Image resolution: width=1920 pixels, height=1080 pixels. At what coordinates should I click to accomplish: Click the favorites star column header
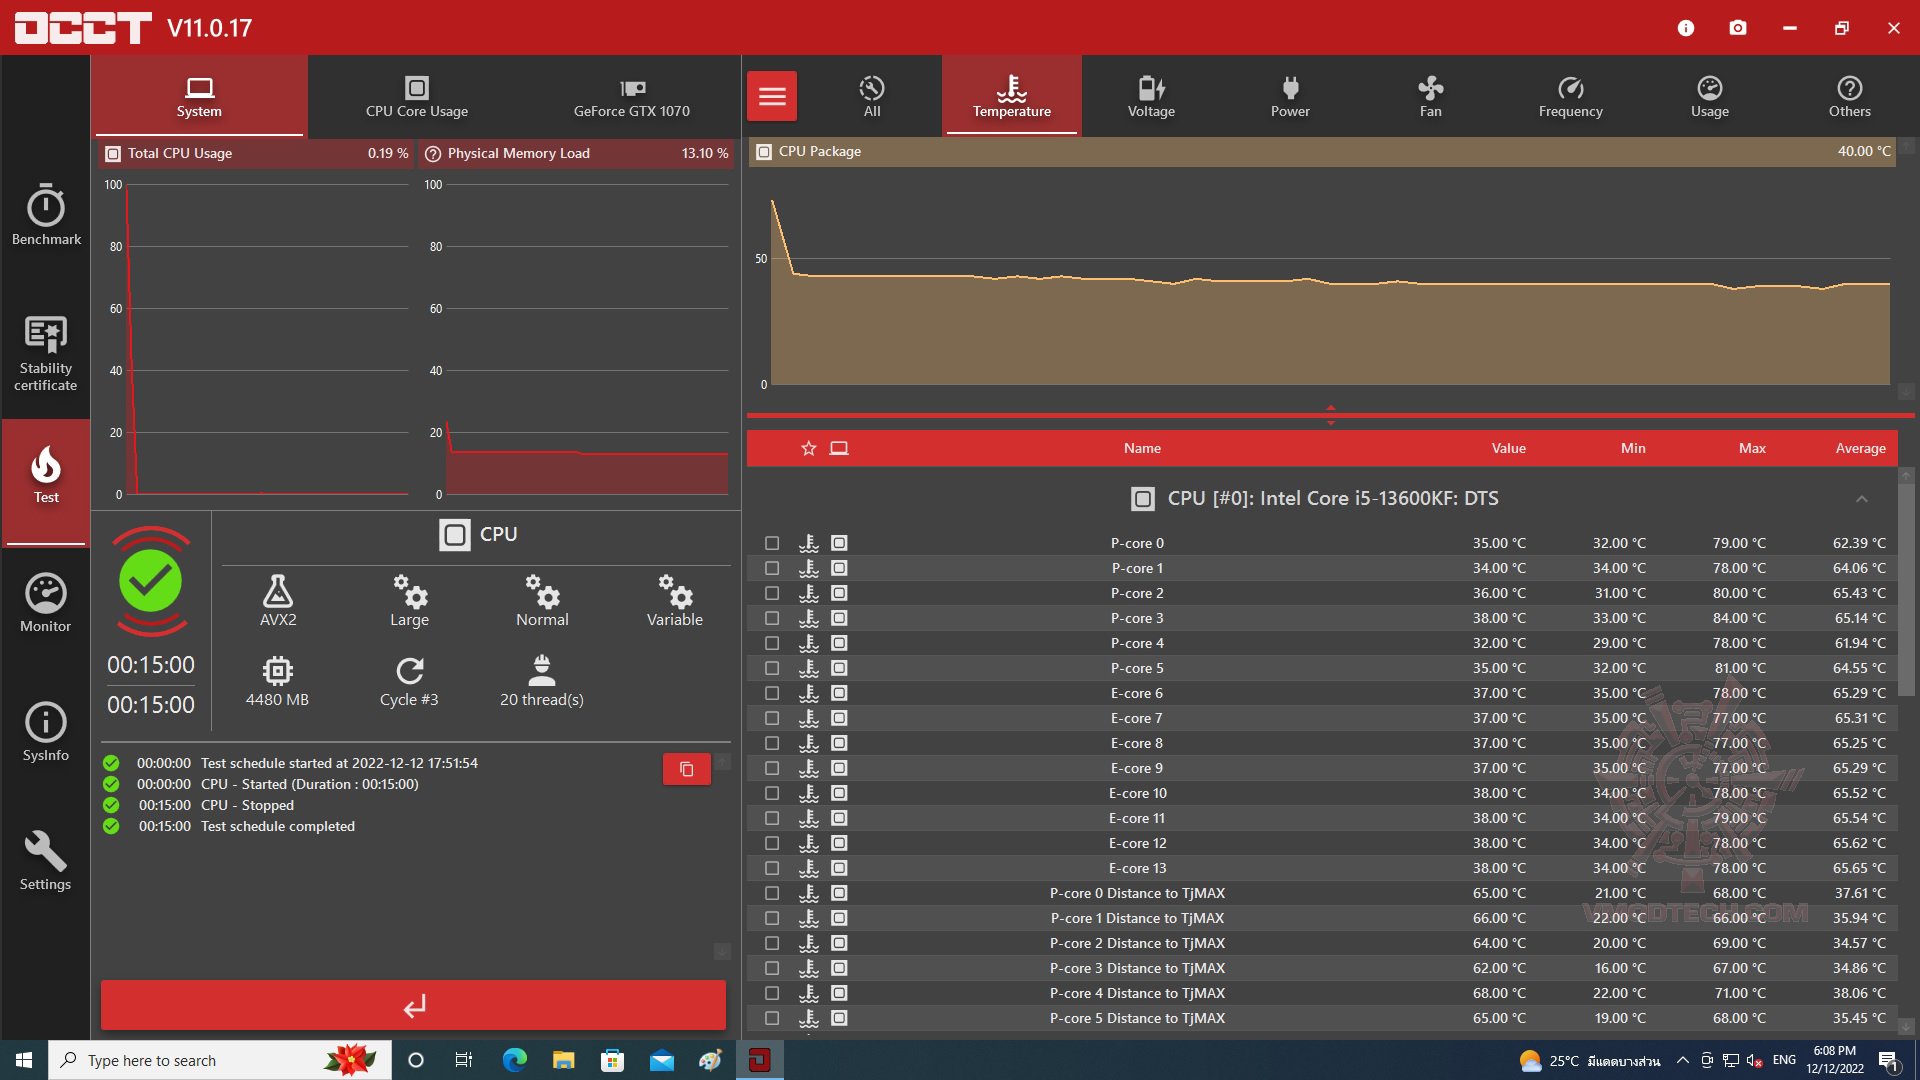click(809, 448)
